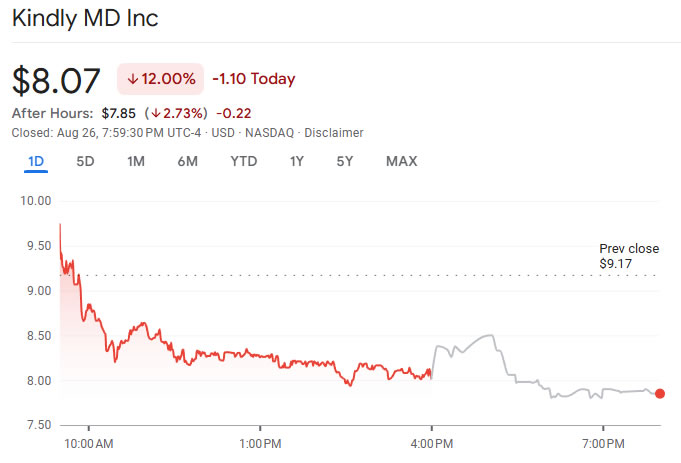Switch to the 5D chart tab
The image size is (681, 463).
click(x=85, y=161)
